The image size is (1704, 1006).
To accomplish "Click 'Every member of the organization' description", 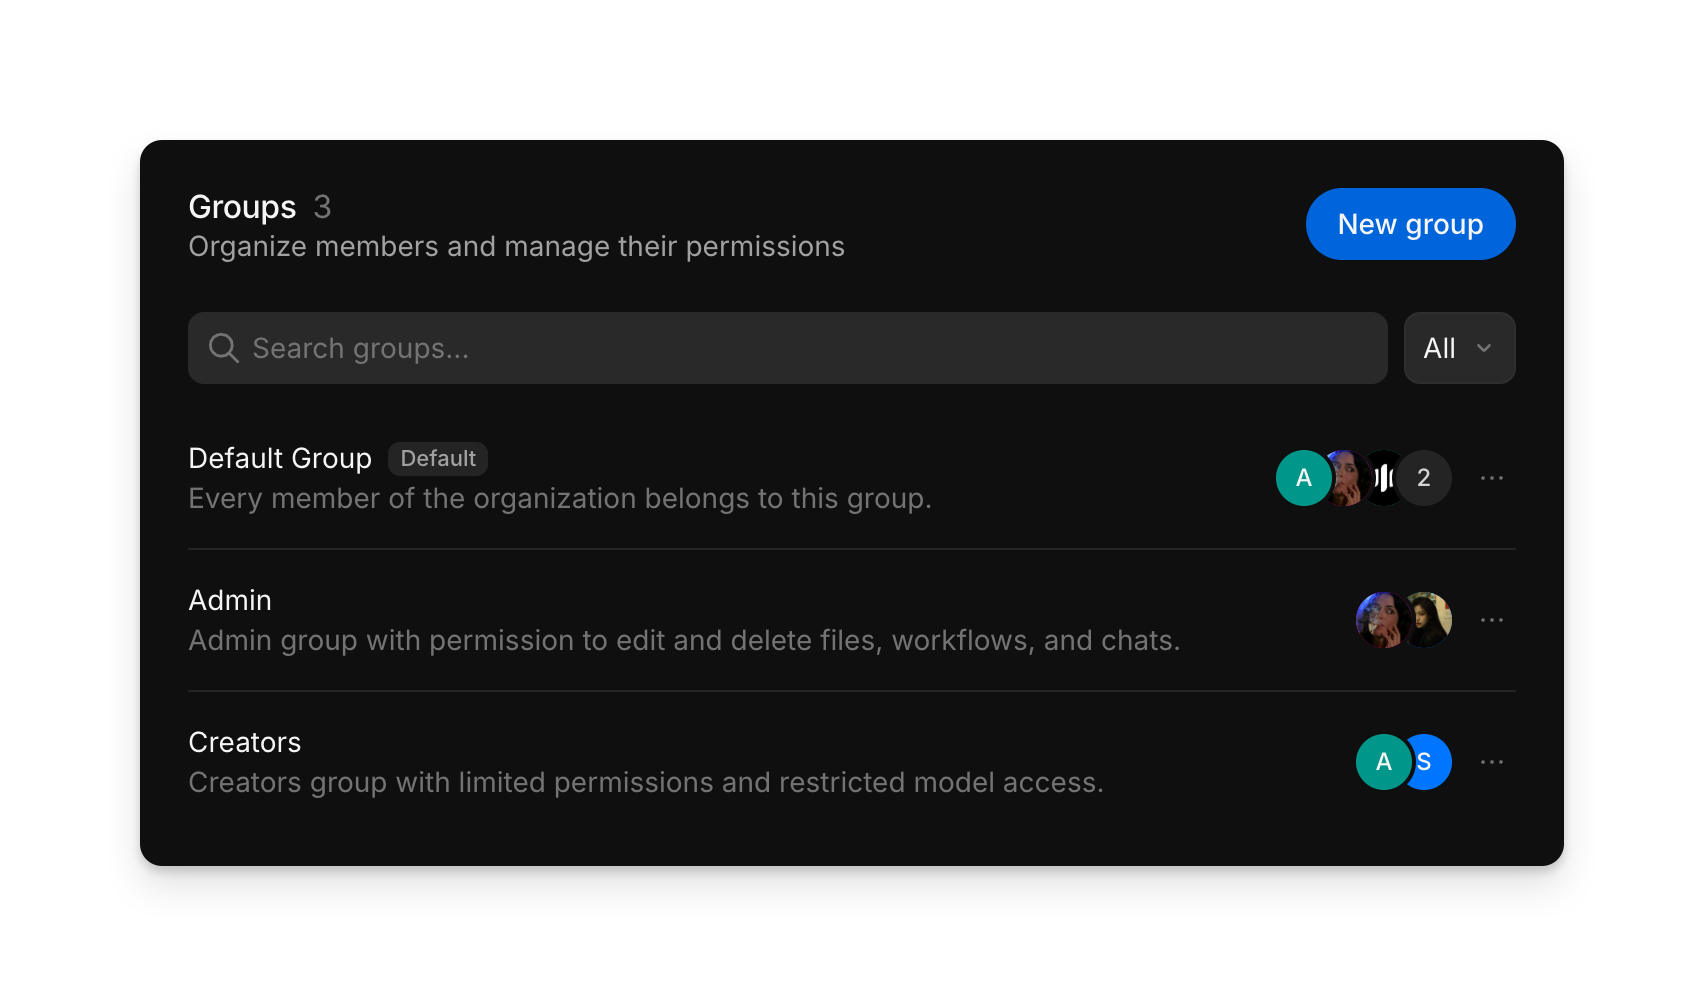I will 560,498.
